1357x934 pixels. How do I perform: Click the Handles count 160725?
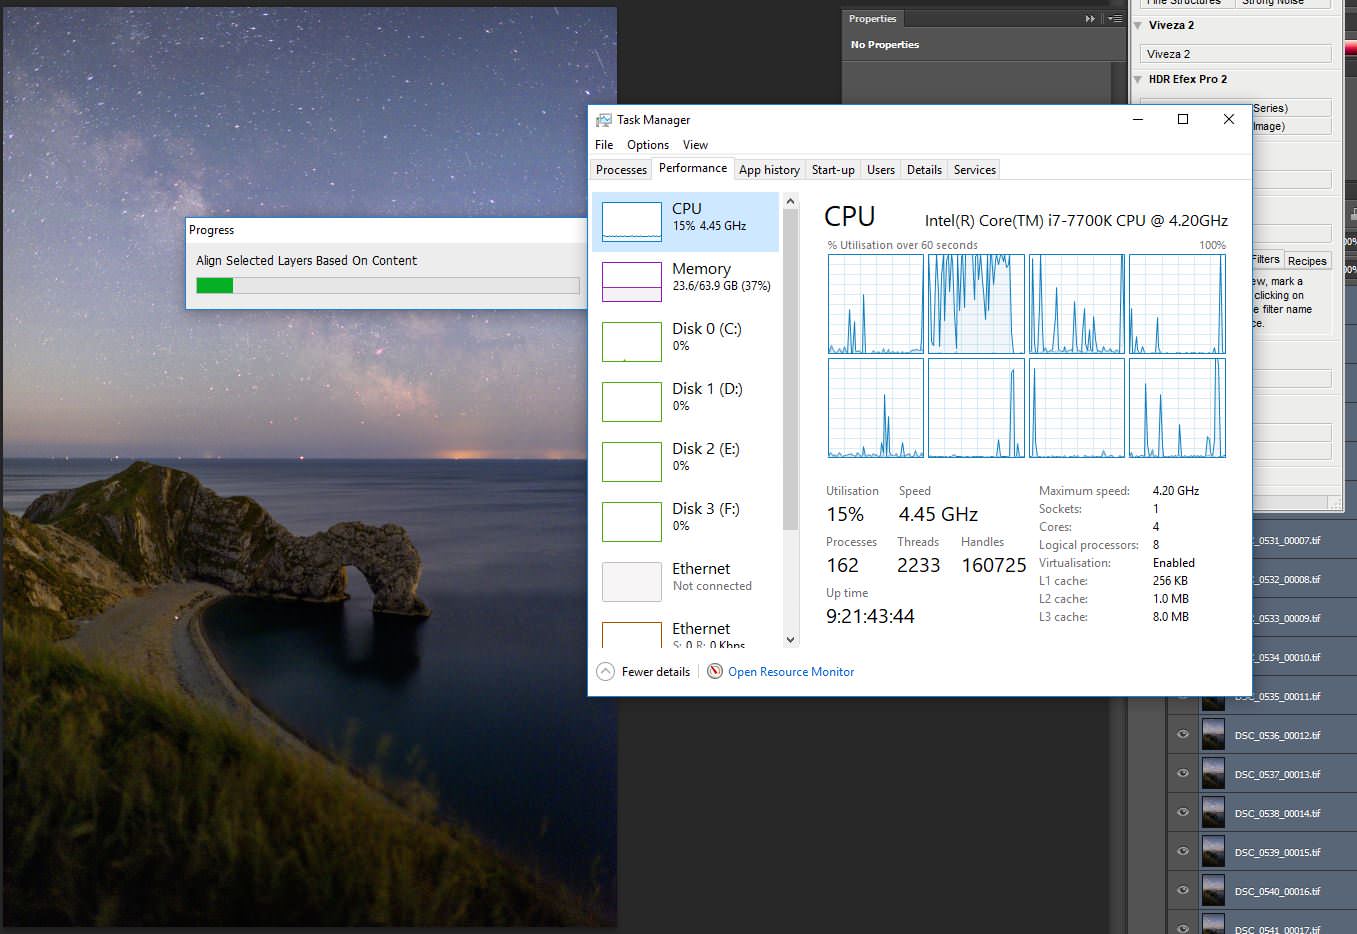(x=994, y=565)
